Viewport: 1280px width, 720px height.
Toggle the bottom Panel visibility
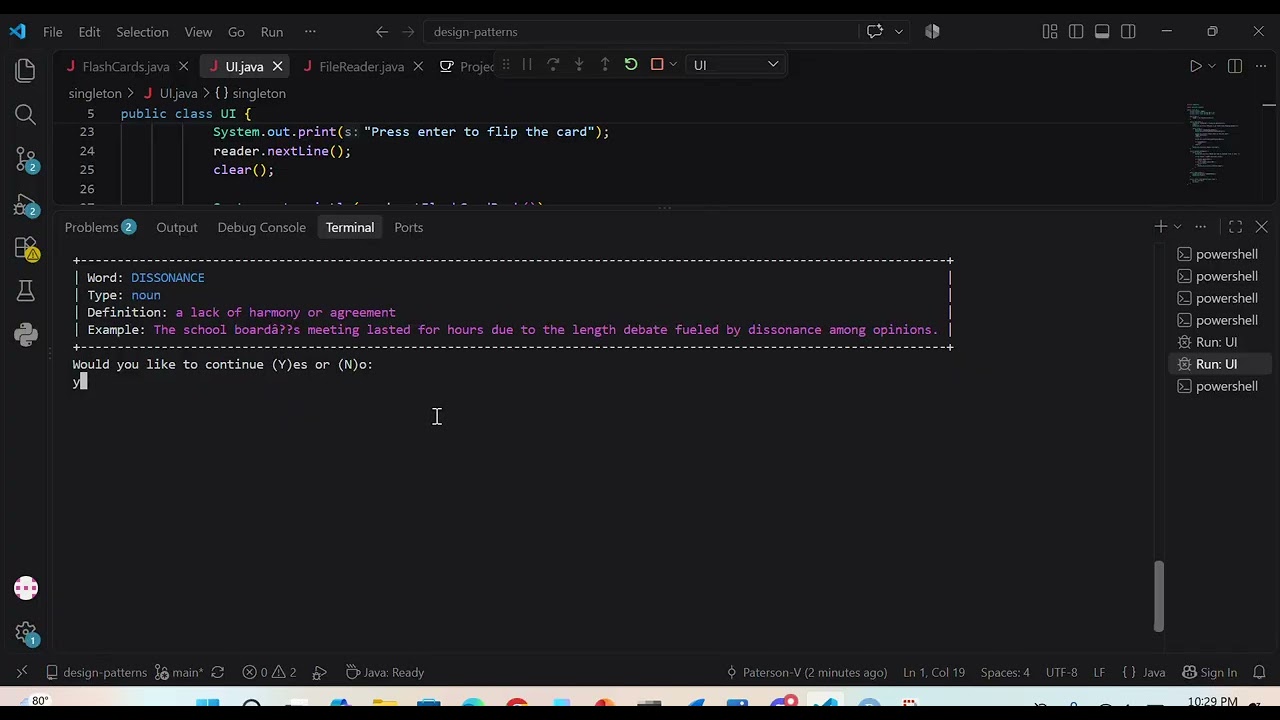point(1102,32)
